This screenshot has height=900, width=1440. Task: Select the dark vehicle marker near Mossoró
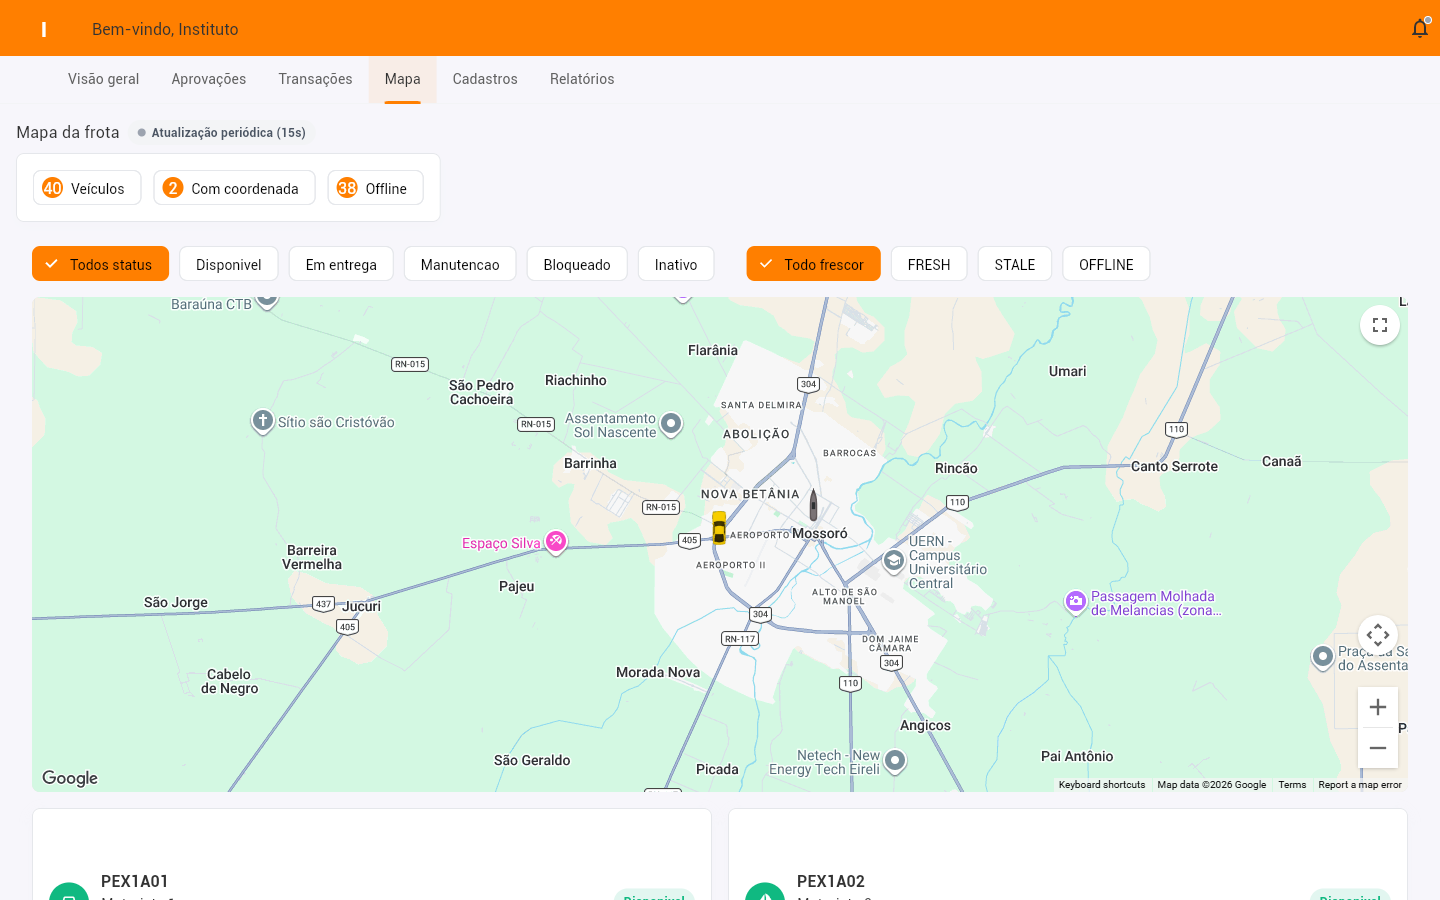[813, 506]
